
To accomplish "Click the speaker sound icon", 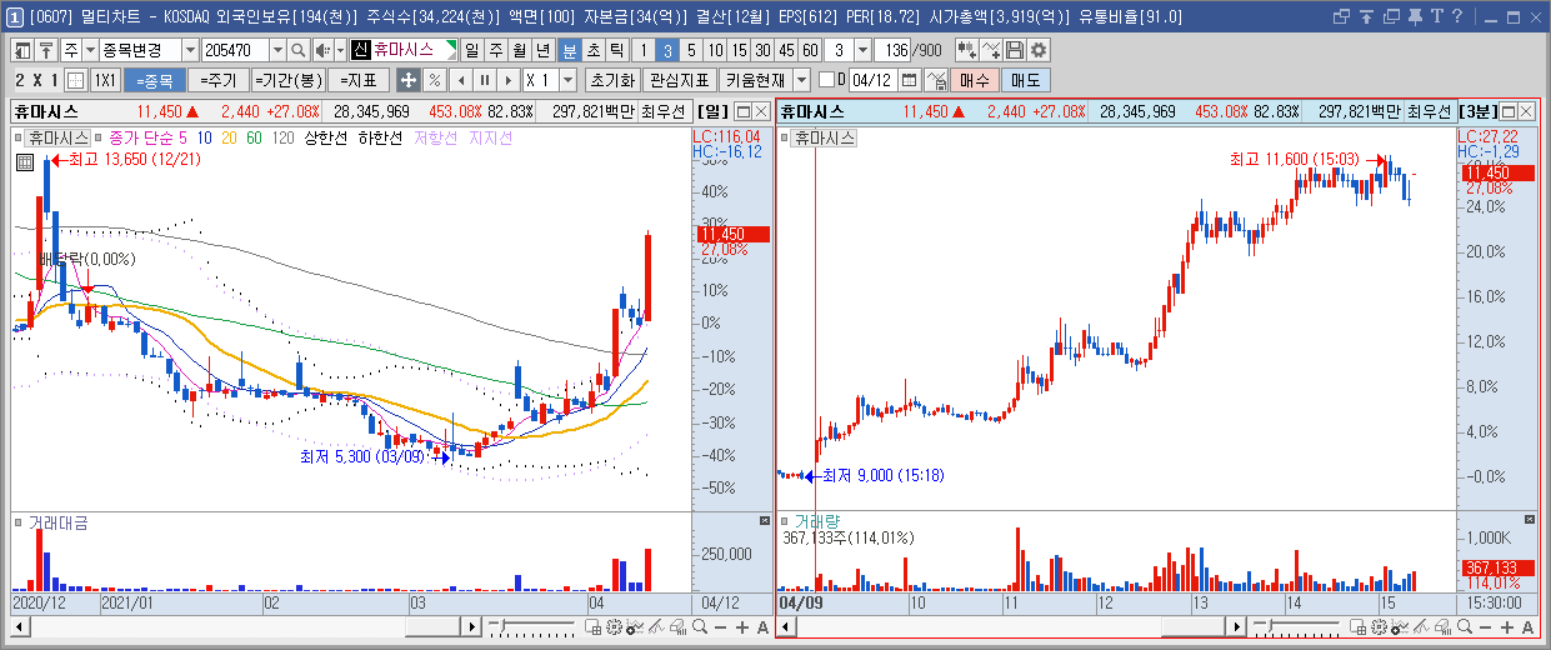I will pyautogui.click(x=322, y=50).
